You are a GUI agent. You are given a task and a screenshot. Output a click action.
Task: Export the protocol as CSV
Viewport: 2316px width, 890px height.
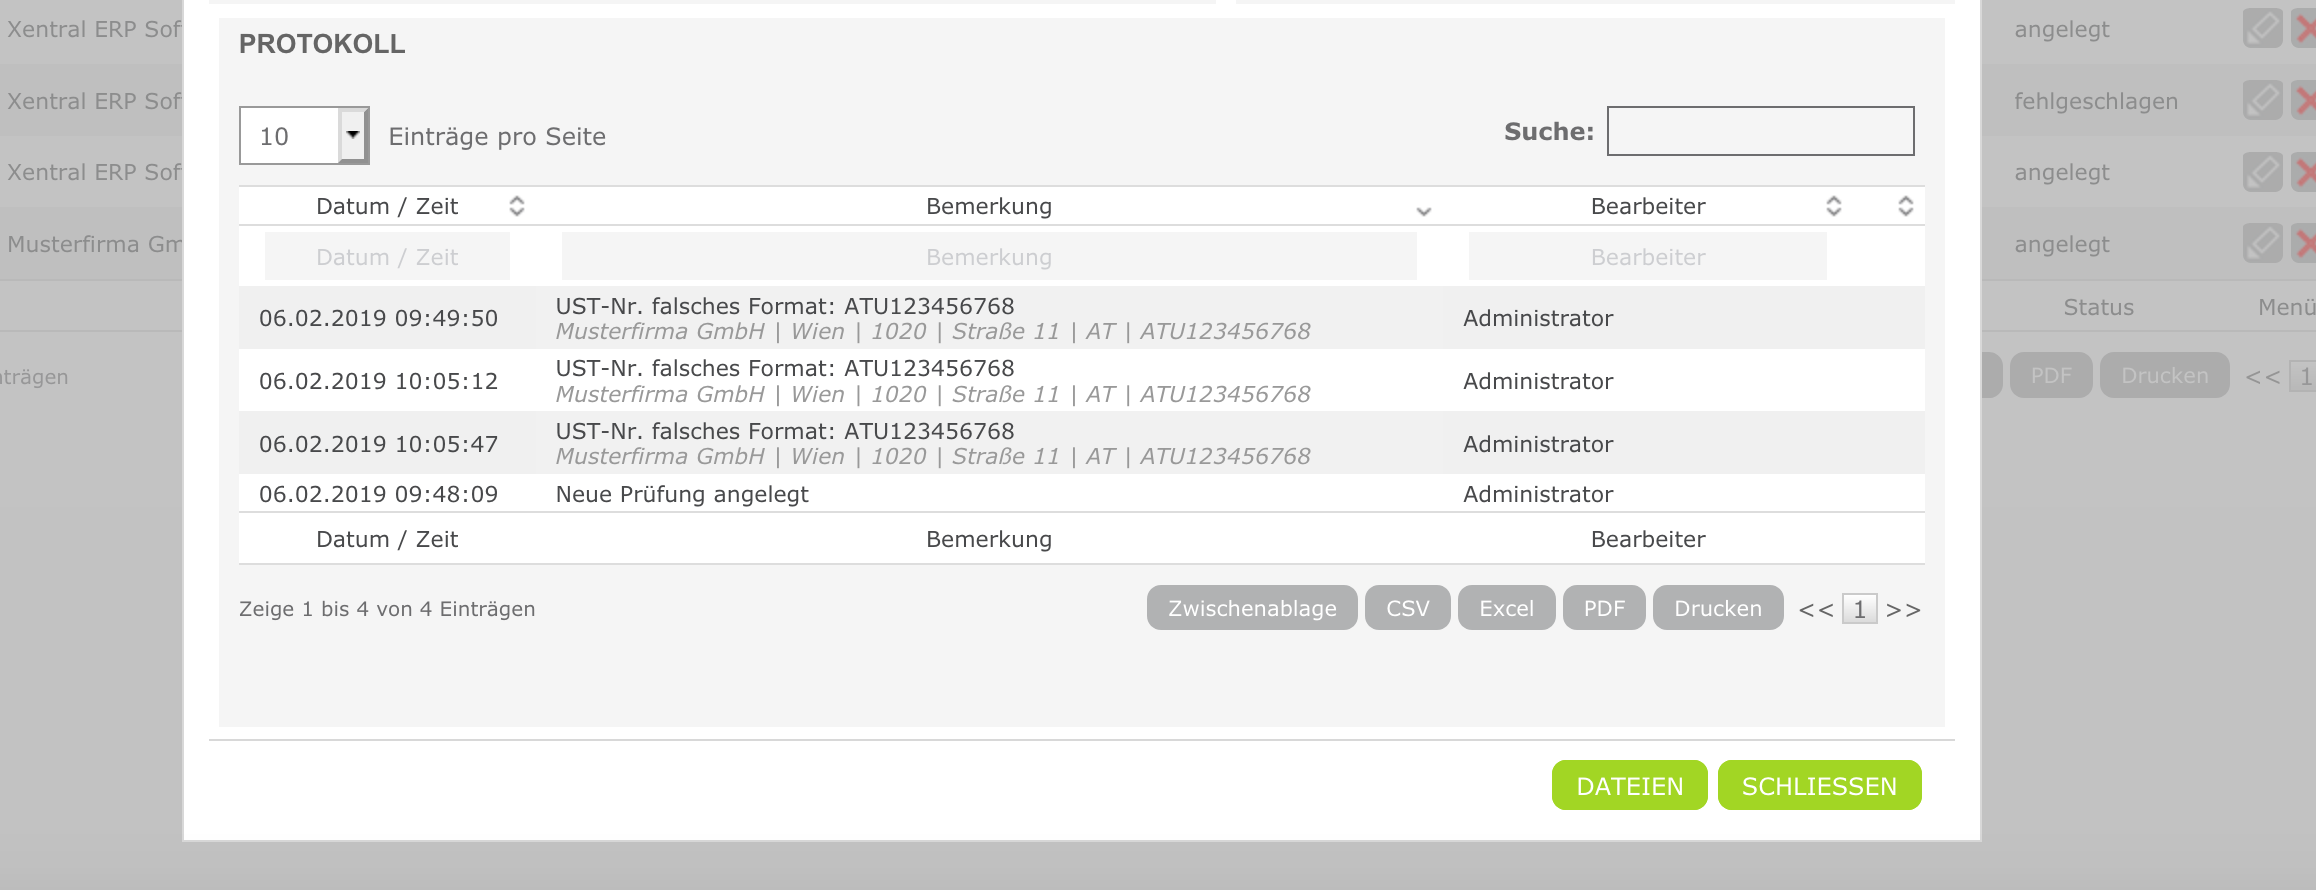point(1407,608)
